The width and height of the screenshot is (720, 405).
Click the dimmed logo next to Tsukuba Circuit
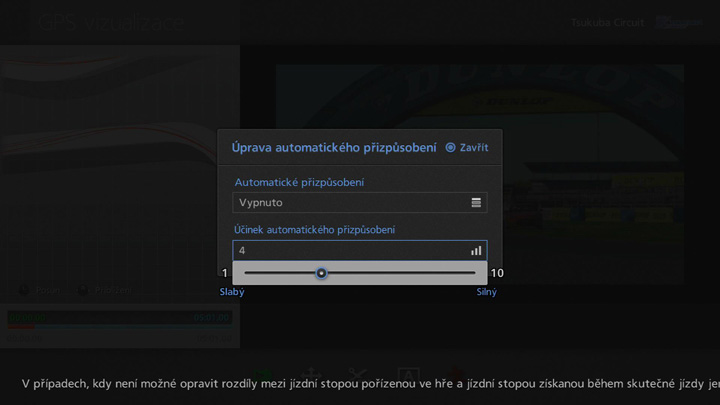[x=671, y=22]
